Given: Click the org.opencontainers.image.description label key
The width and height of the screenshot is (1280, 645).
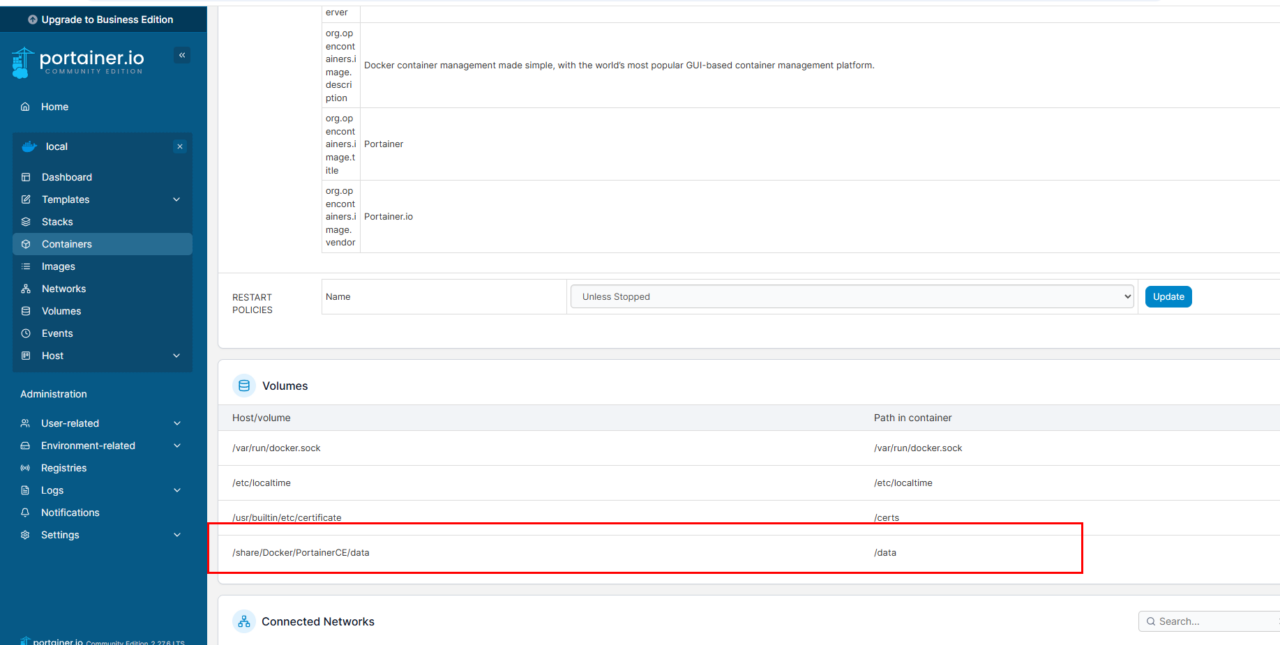Looking at the screenshot, I should pyautogui.click(x=340, y=65).
